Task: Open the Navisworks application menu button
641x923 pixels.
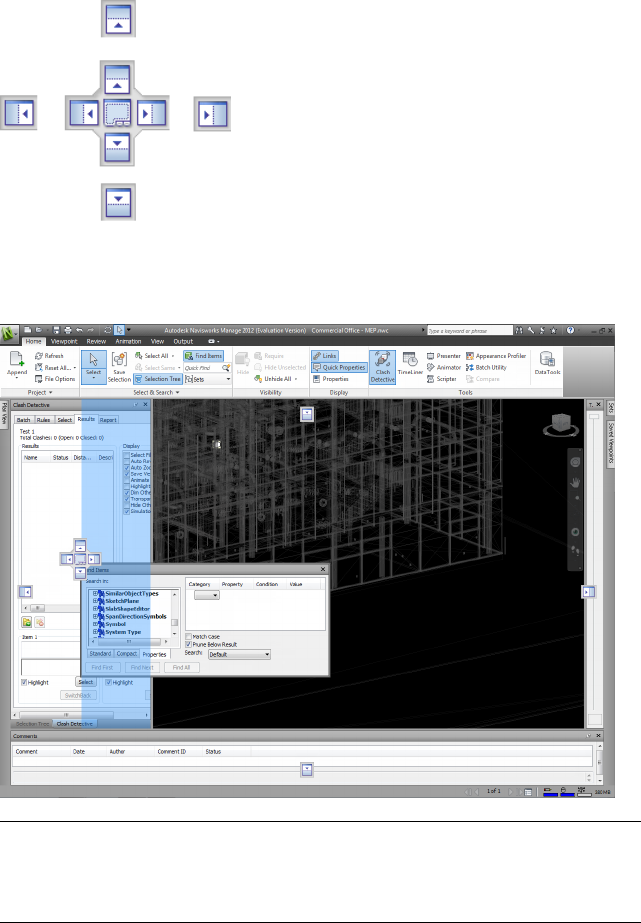Action: pyautogui.click(x=8, y=334)
